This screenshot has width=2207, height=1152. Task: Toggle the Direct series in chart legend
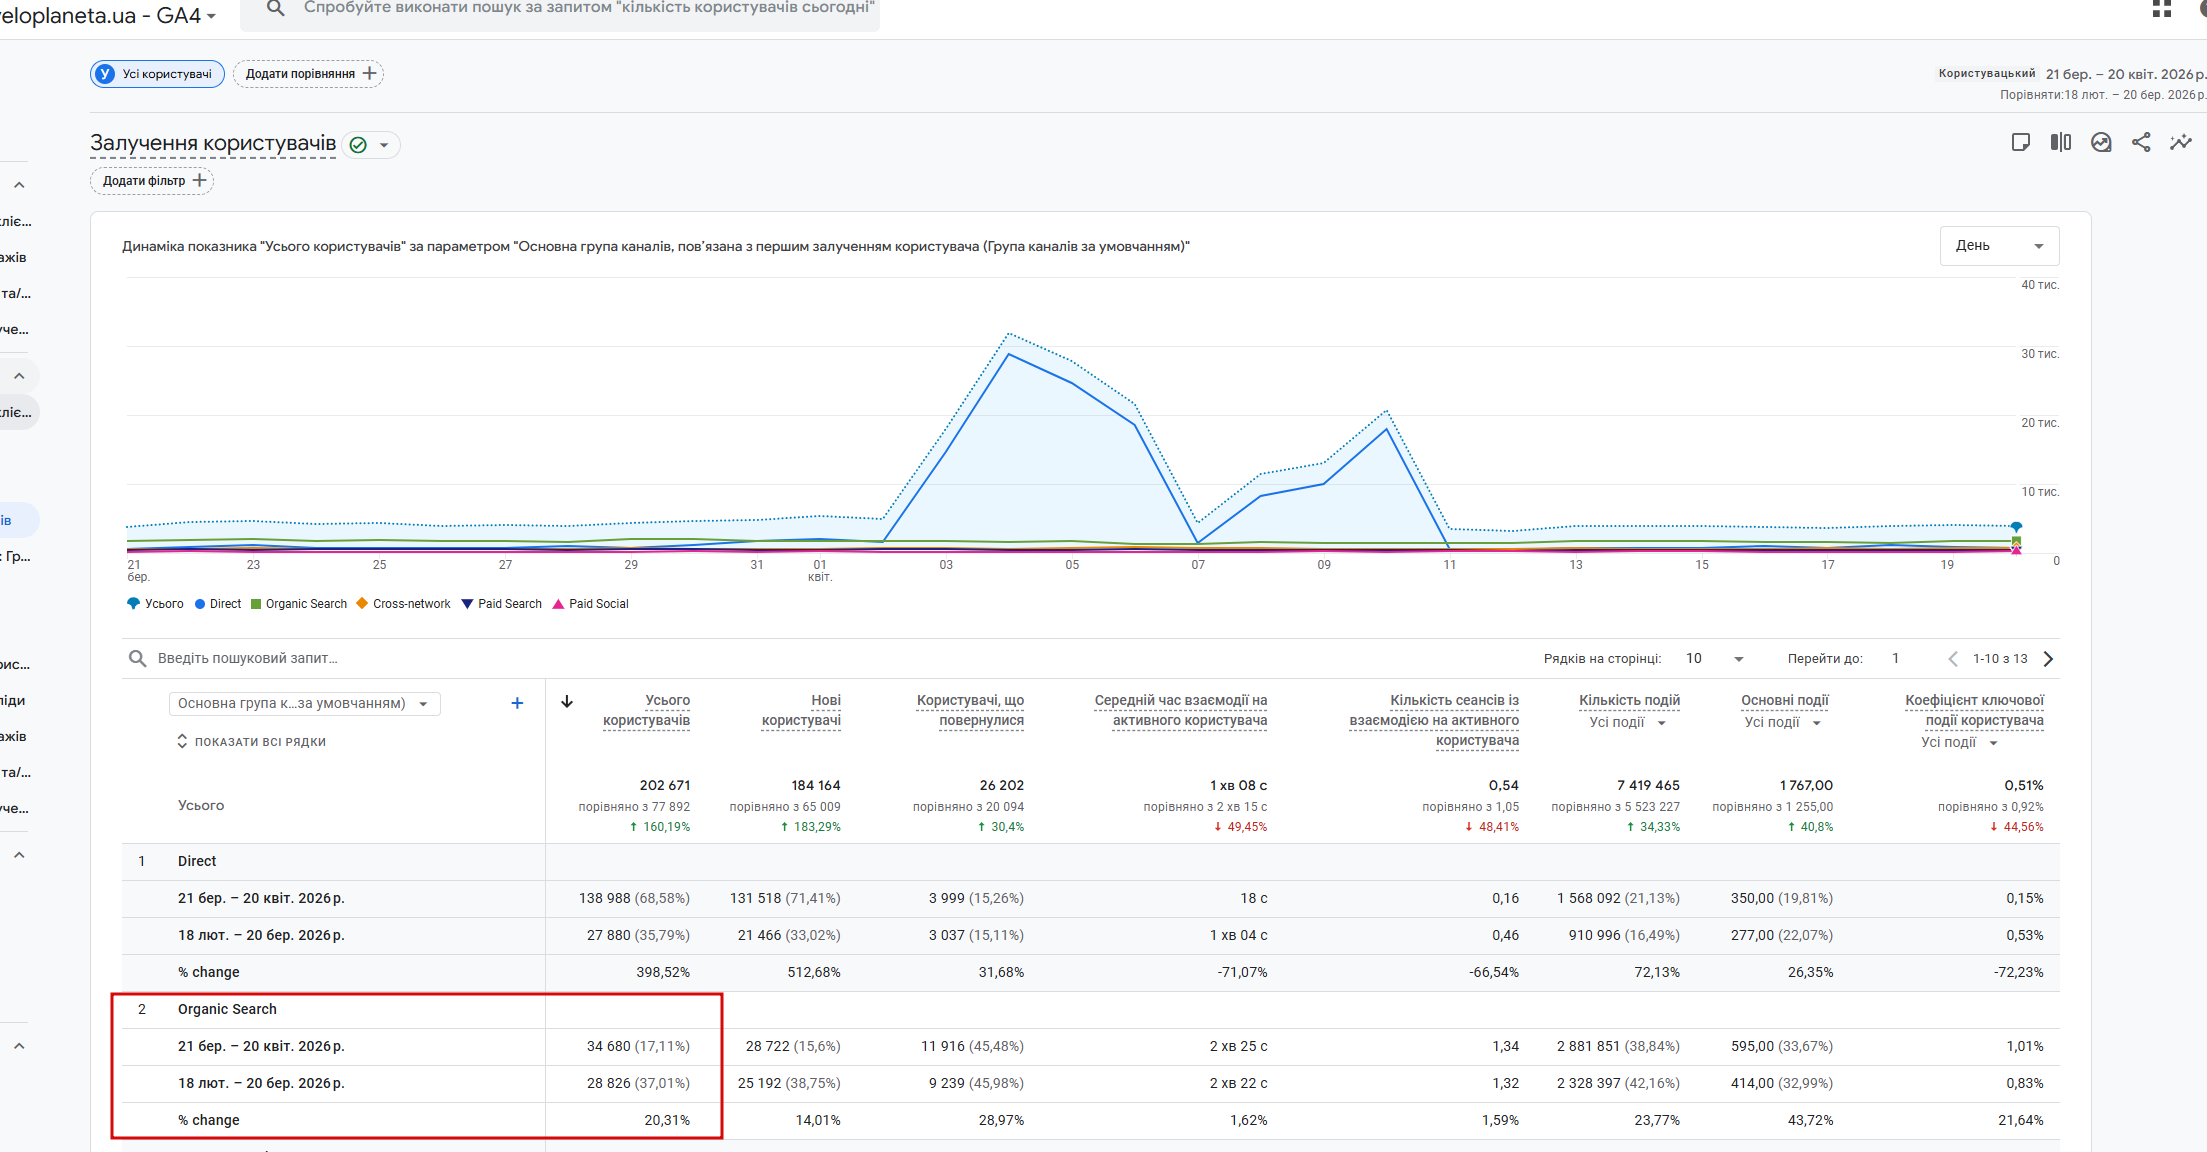pos(218,604)
